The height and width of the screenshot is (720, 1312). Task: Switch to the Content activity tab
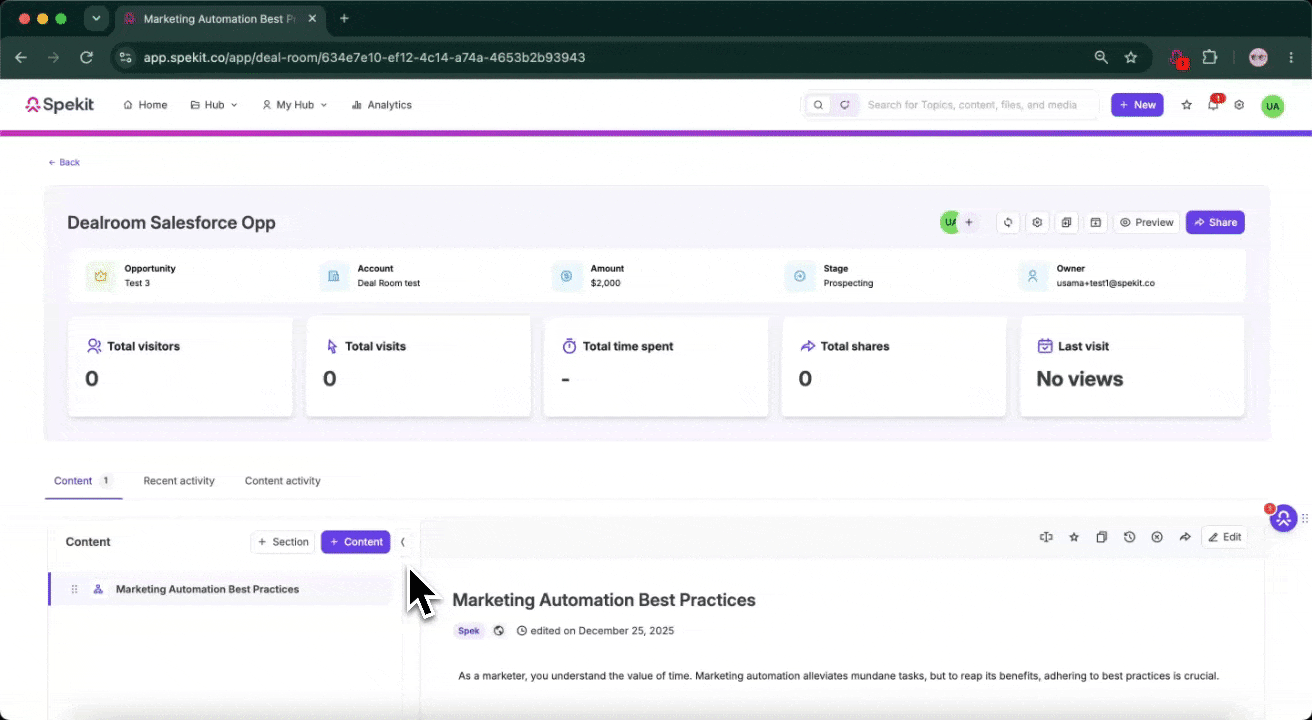pyautogui.click(x=283, y=481)
